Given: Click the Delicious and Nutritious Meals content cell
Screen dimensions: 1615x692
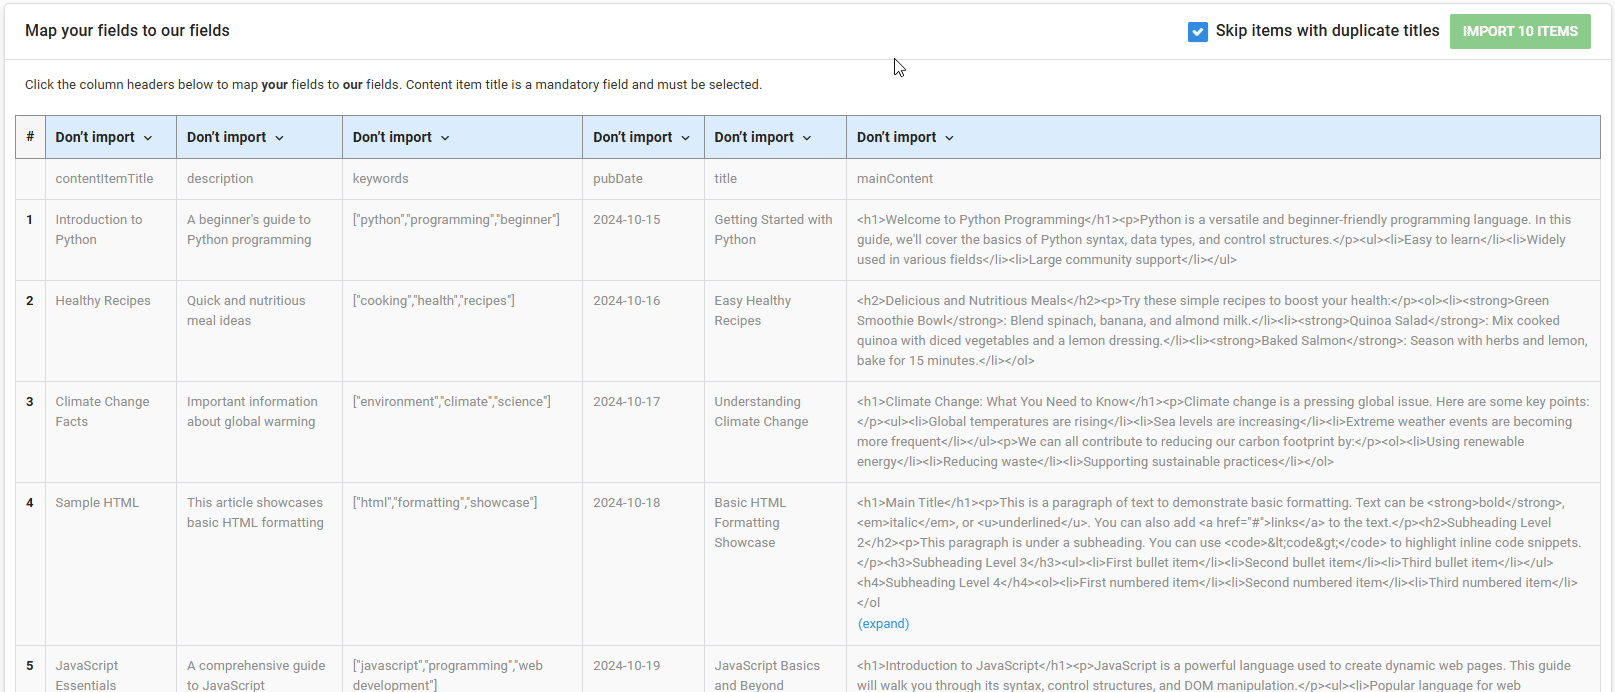Looking at the screenshot, I should 1223,331.
